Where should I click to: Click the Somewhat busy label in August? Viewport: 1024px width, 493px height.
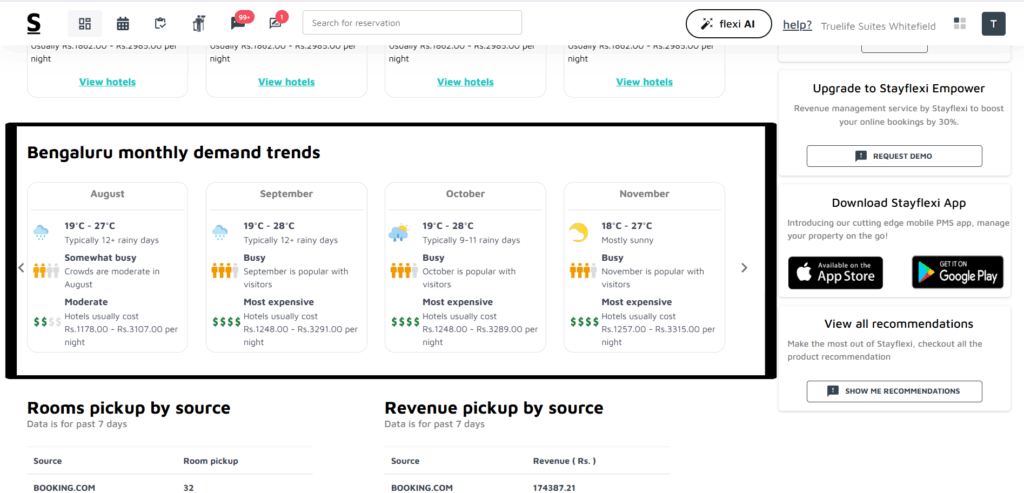click(x=101, y=258)
